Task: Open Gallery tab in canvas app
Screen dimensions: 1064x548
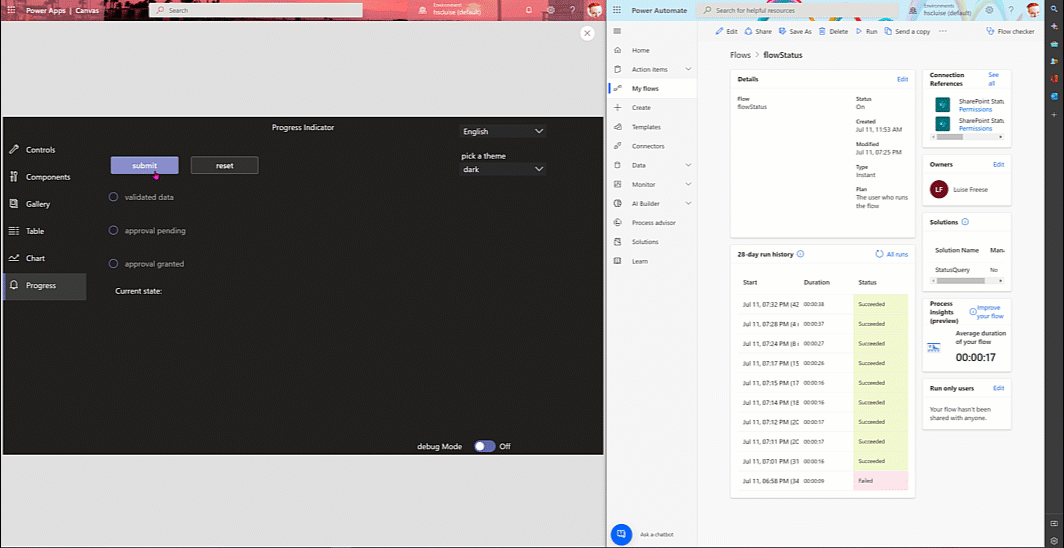Action: tap(45, 204)
